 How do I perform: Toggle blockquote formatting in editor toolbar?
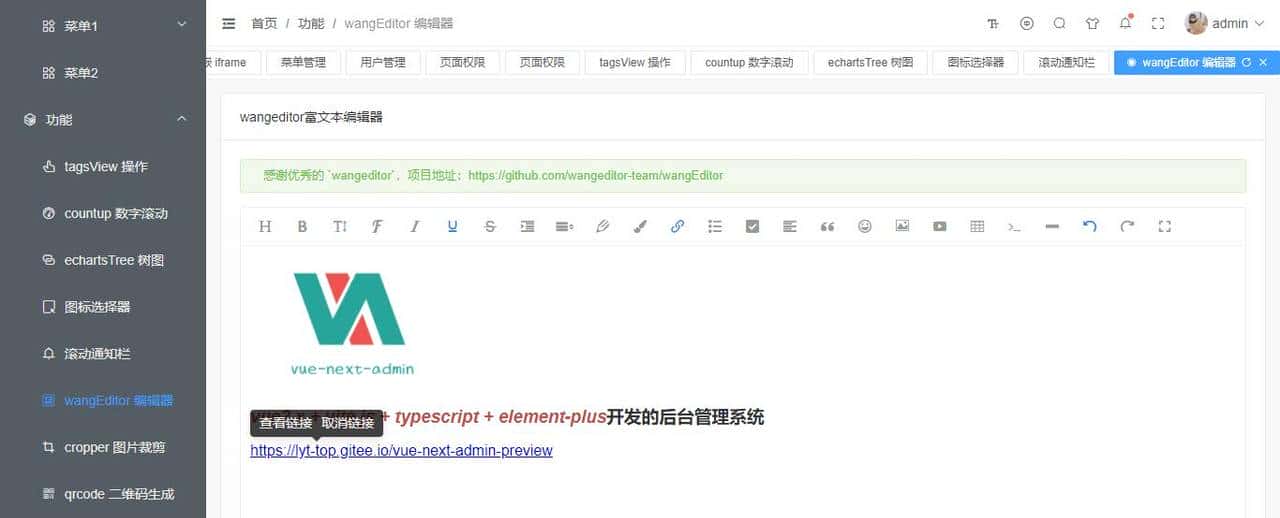coord(827,227)
